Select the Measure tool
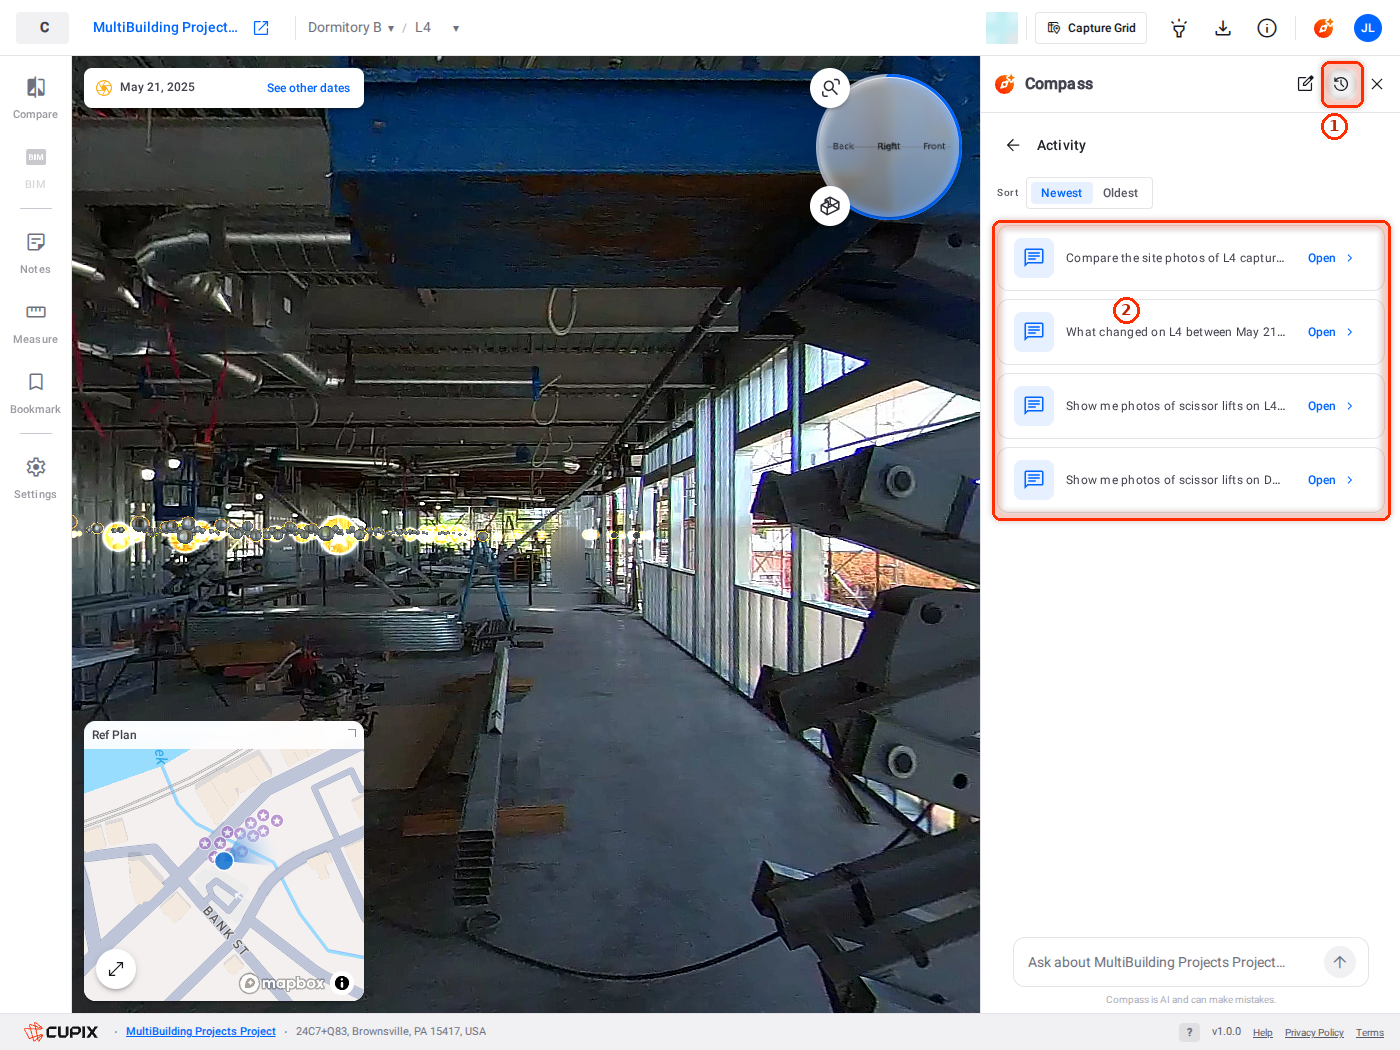This screenshot has width=1400, height=1050. [35, 323]
